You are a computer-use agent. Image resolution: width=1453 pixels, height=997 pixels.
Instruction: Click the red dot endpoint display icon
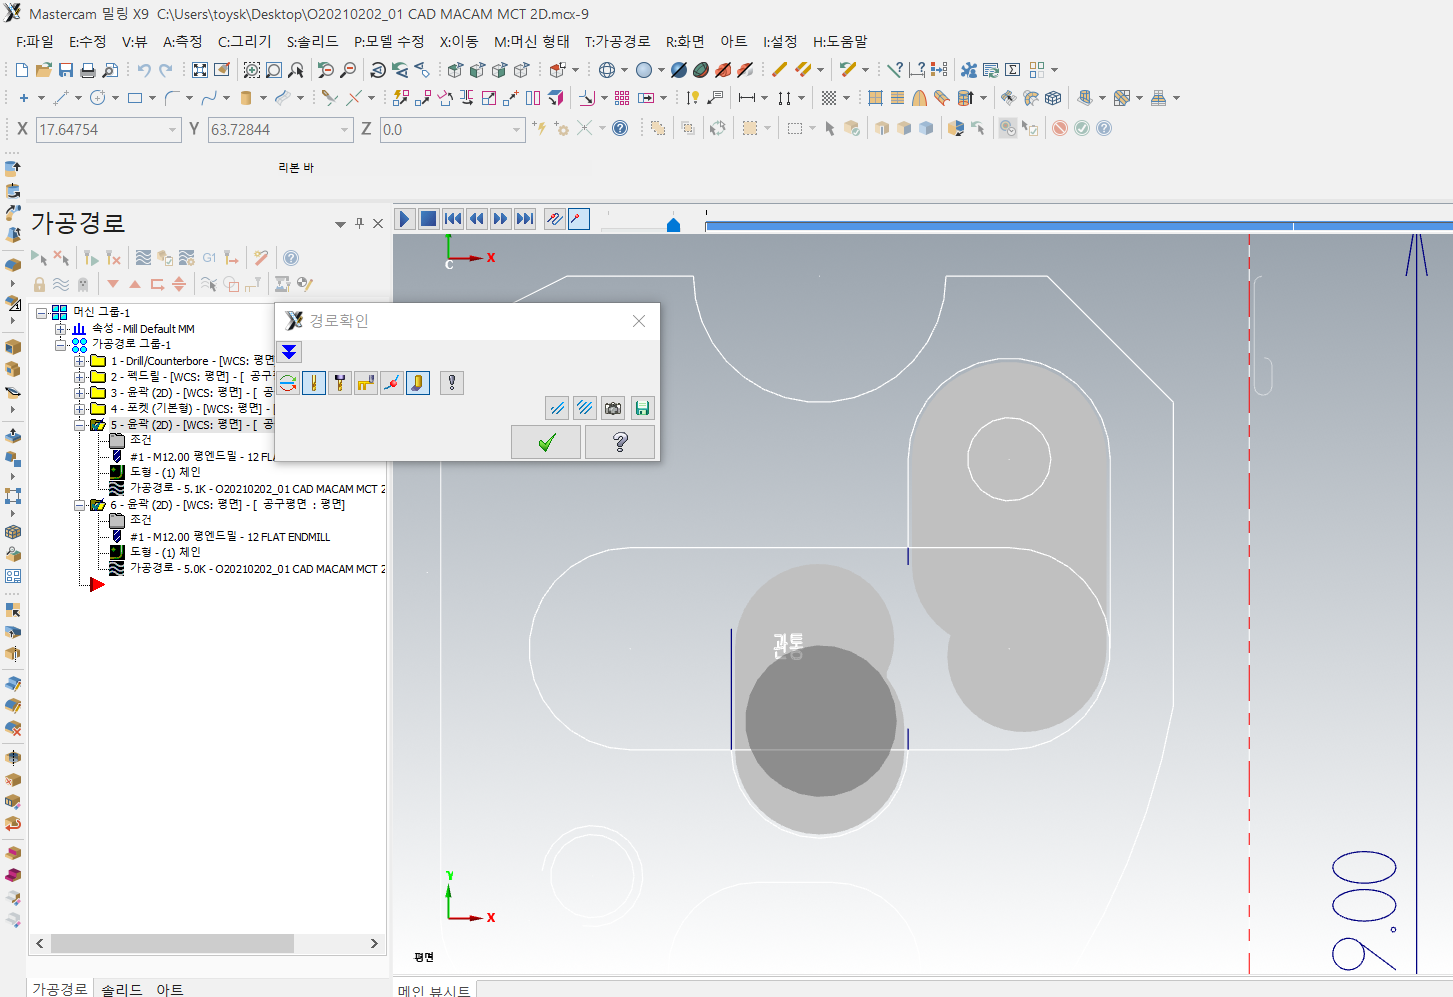click(x=392, y=382)
